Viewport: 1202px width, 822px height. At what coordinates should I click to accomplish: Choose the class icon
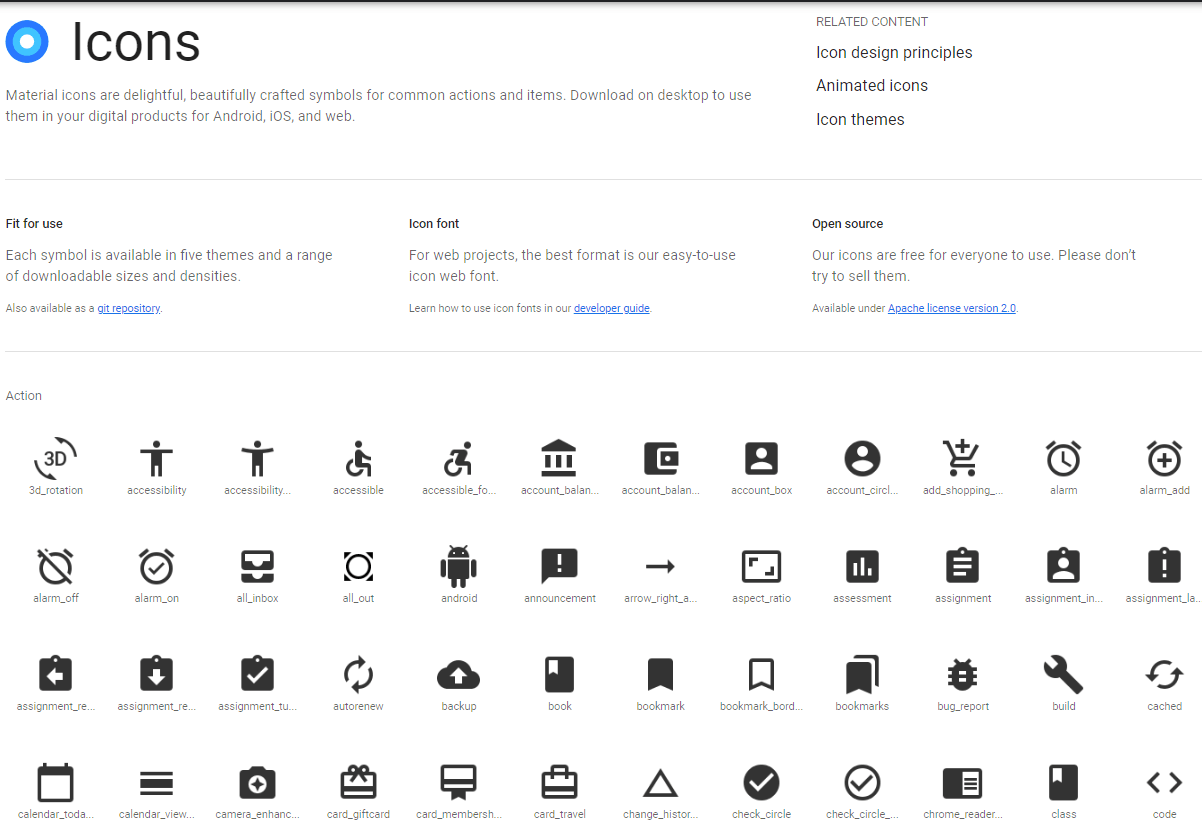tap(1063, 782)
